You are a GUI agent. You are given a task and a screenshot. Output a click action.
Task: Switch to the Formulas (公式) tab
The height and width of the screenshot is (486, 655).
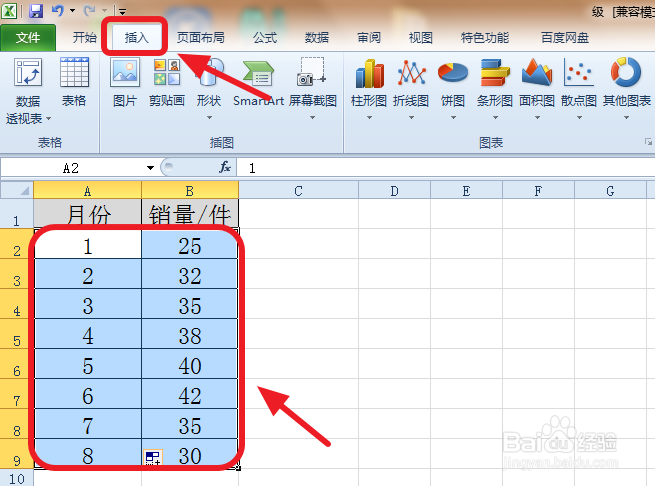(x=265, y=38)
